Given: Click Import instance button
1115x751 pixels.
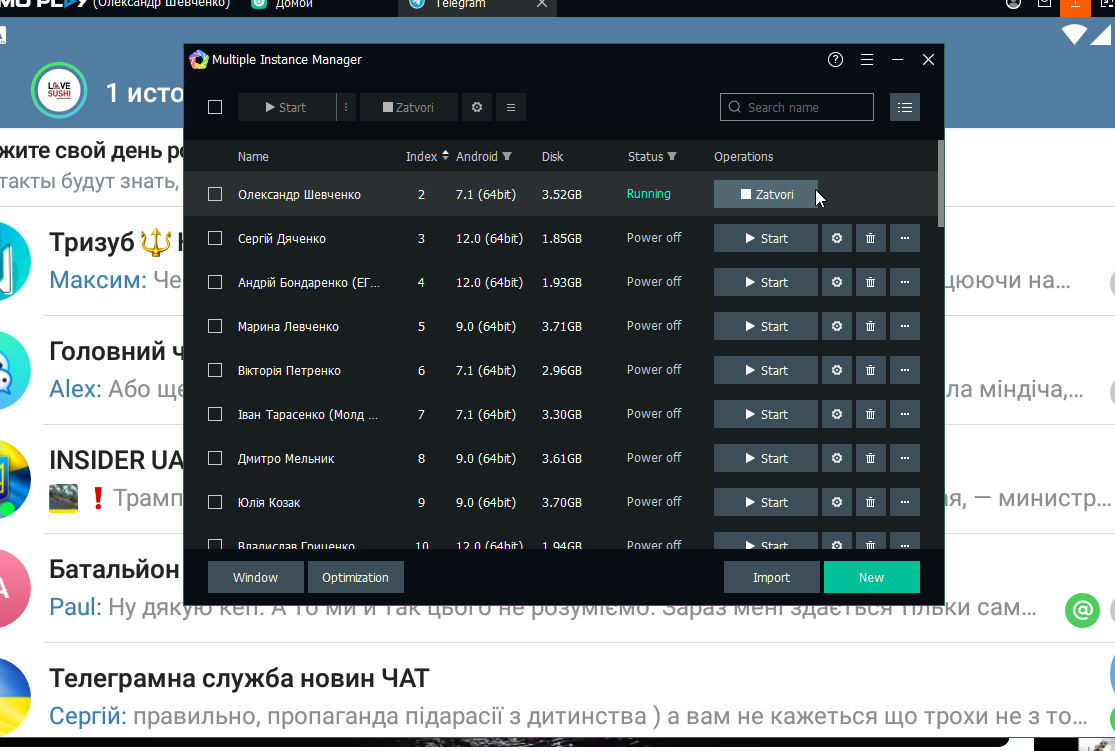Looking at the screenshot, I should coord(772,577).
